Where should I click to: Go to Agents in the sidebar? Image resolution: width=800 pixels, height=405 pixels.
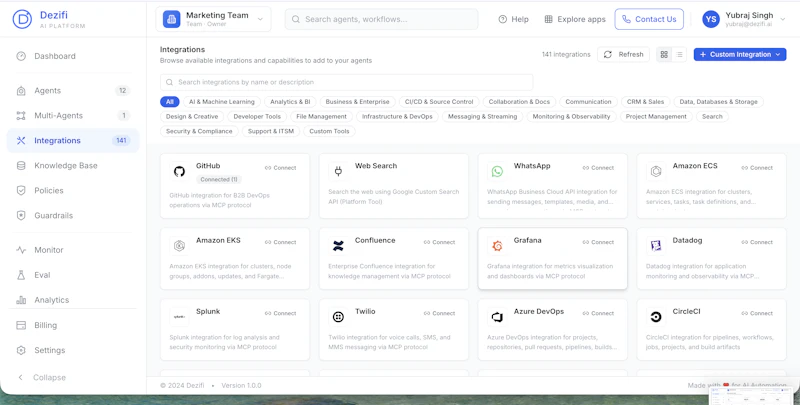tap(73, 90)
